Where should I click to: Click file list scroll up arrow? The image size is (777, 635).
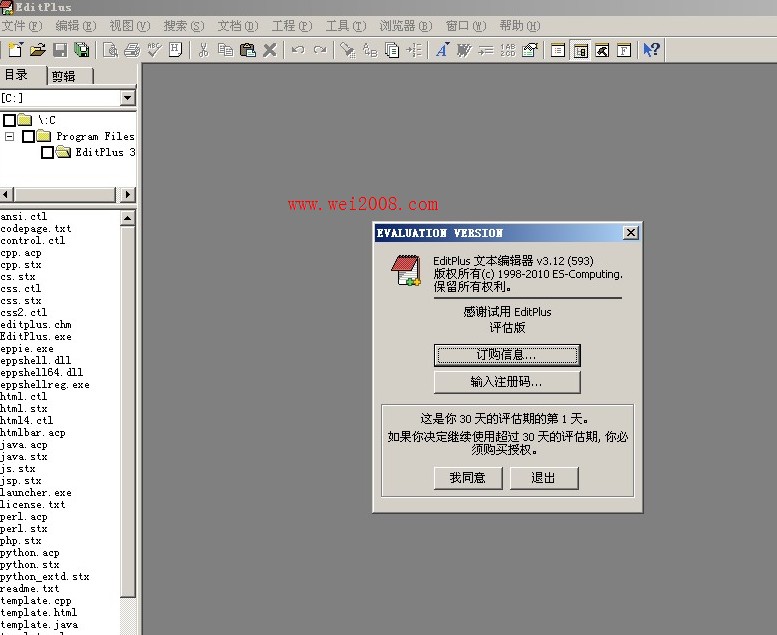pos(128,218)
